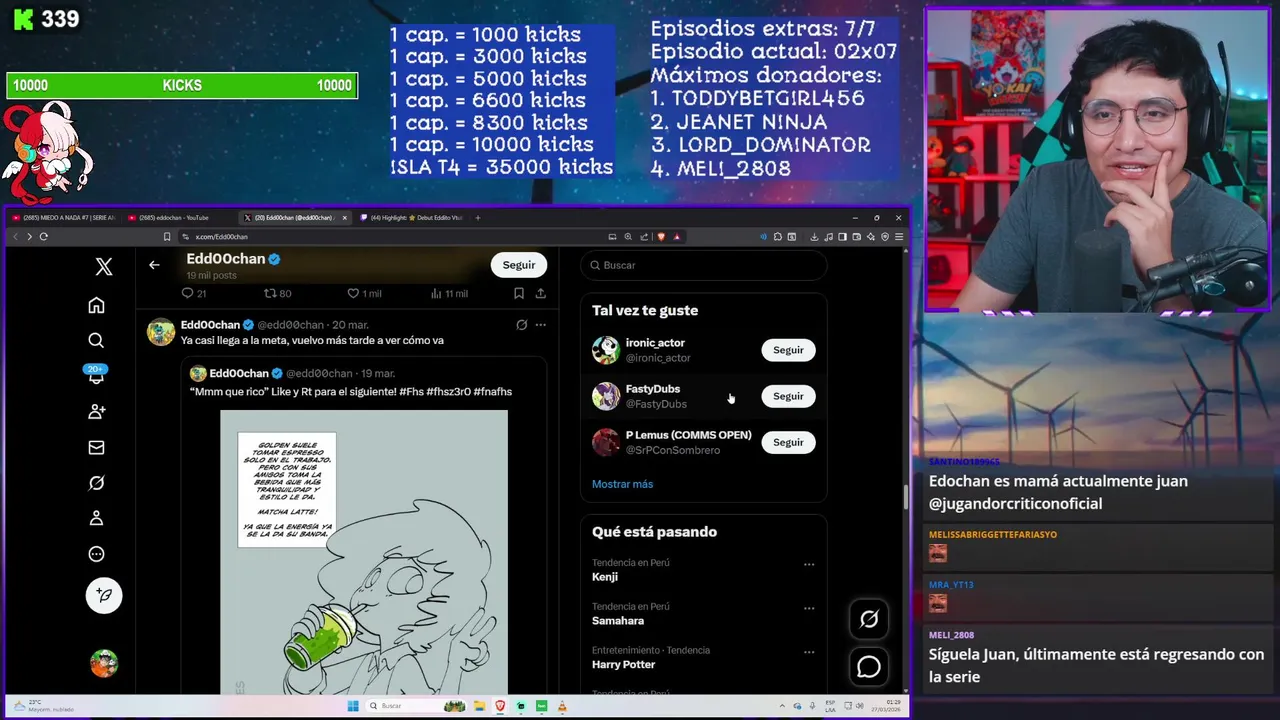This screenshot has height=720, width=1280.
Task: Like the post with 1 mil likes
Action: click(x=364, y=293)
